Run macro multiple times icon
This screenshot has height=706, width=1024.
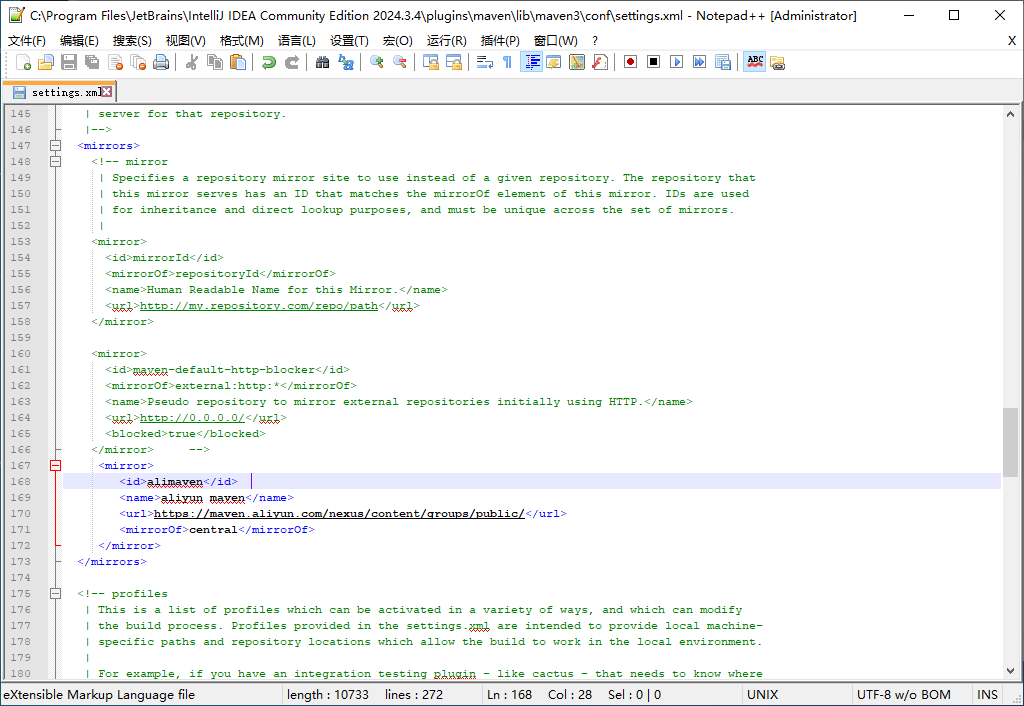click(x=699, y=62)
